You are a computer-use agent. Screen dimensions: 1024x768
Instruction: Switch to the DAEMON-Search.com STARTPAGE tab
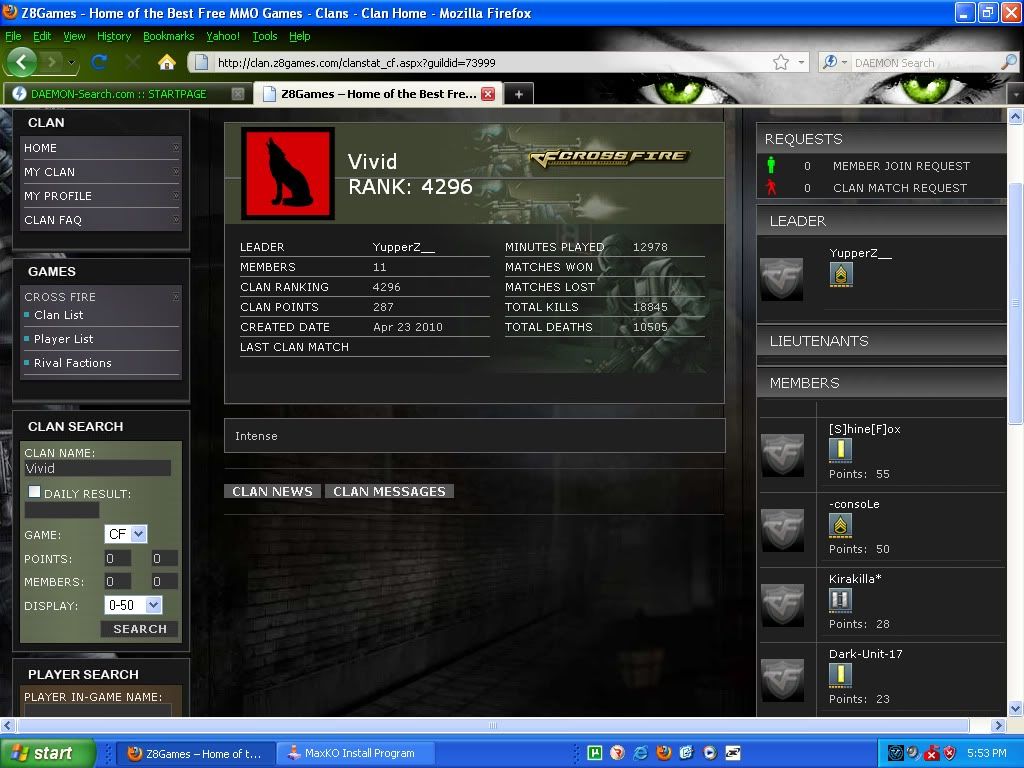tap(118, 94)
